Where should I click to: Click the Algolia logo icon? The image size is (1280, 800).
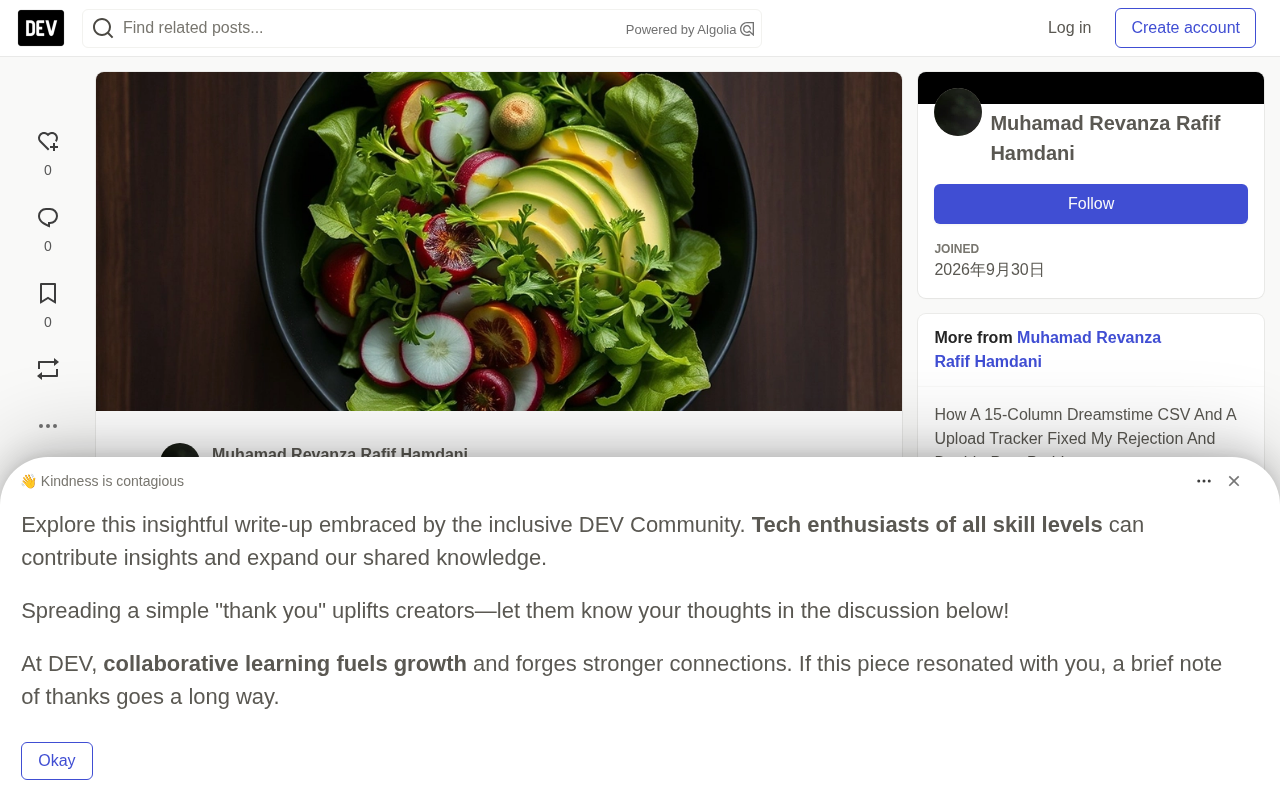click(747, 29)
